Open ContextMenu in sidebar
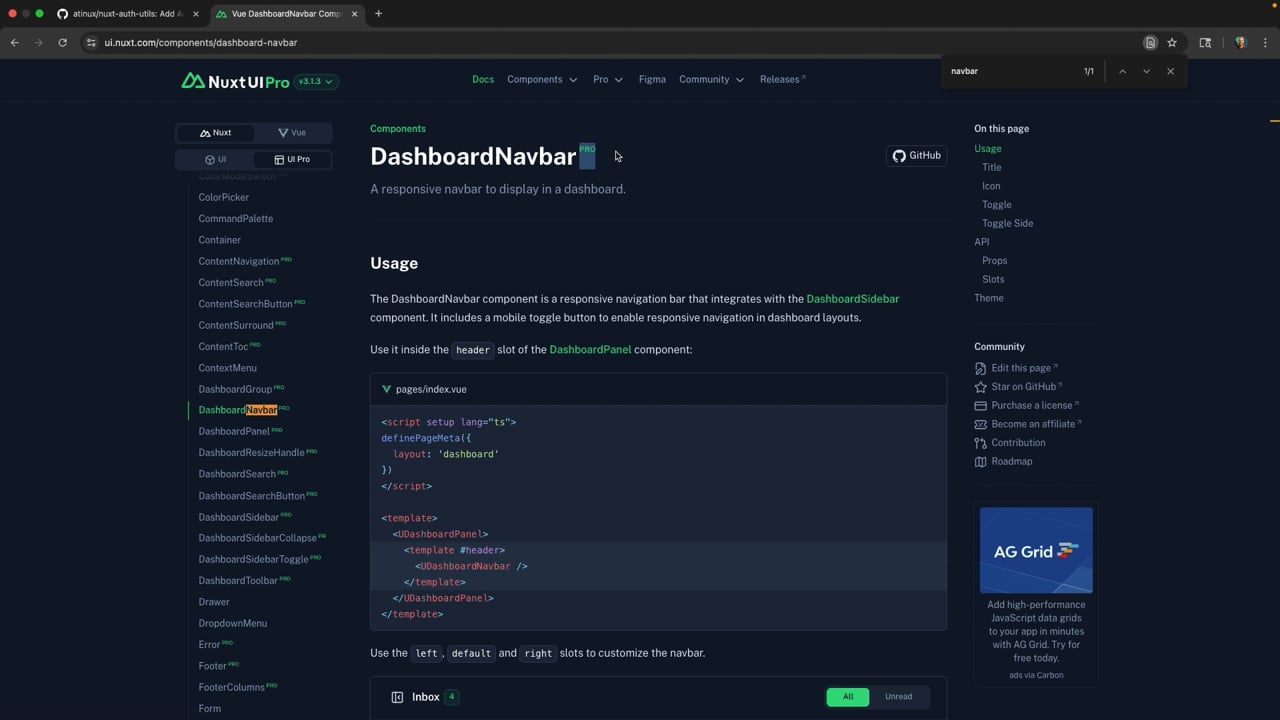 tap(228, 368)
